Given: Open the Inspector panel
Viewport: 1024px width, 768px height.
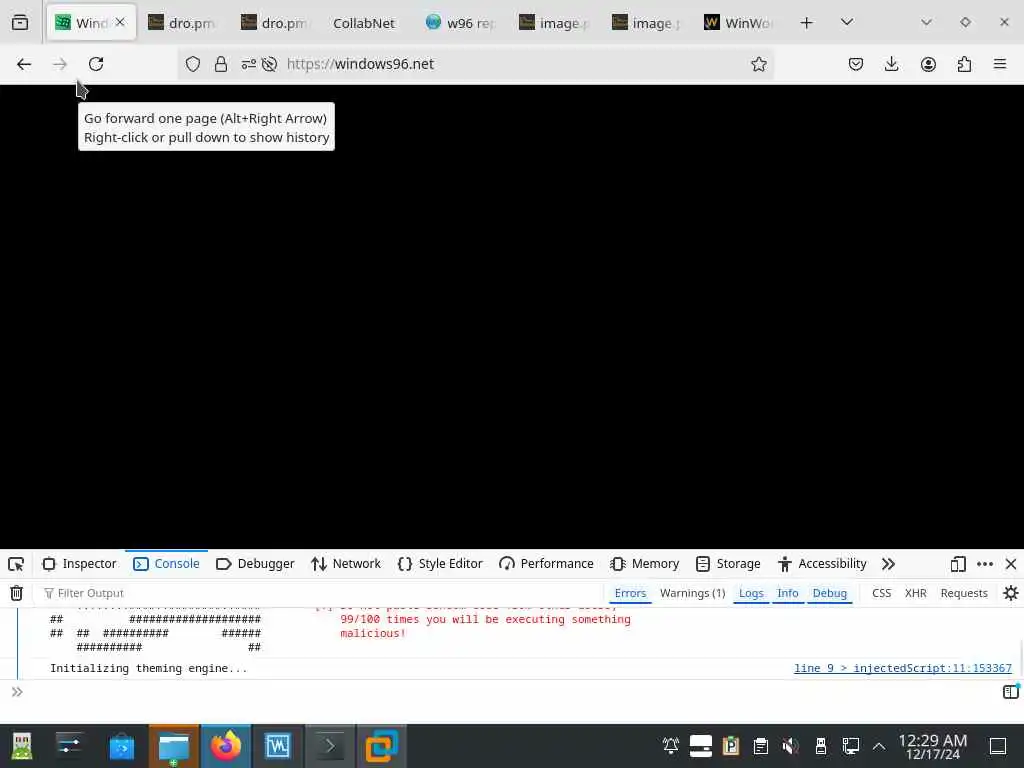Looking at the screenshot, I should click(x=79, y=564).
